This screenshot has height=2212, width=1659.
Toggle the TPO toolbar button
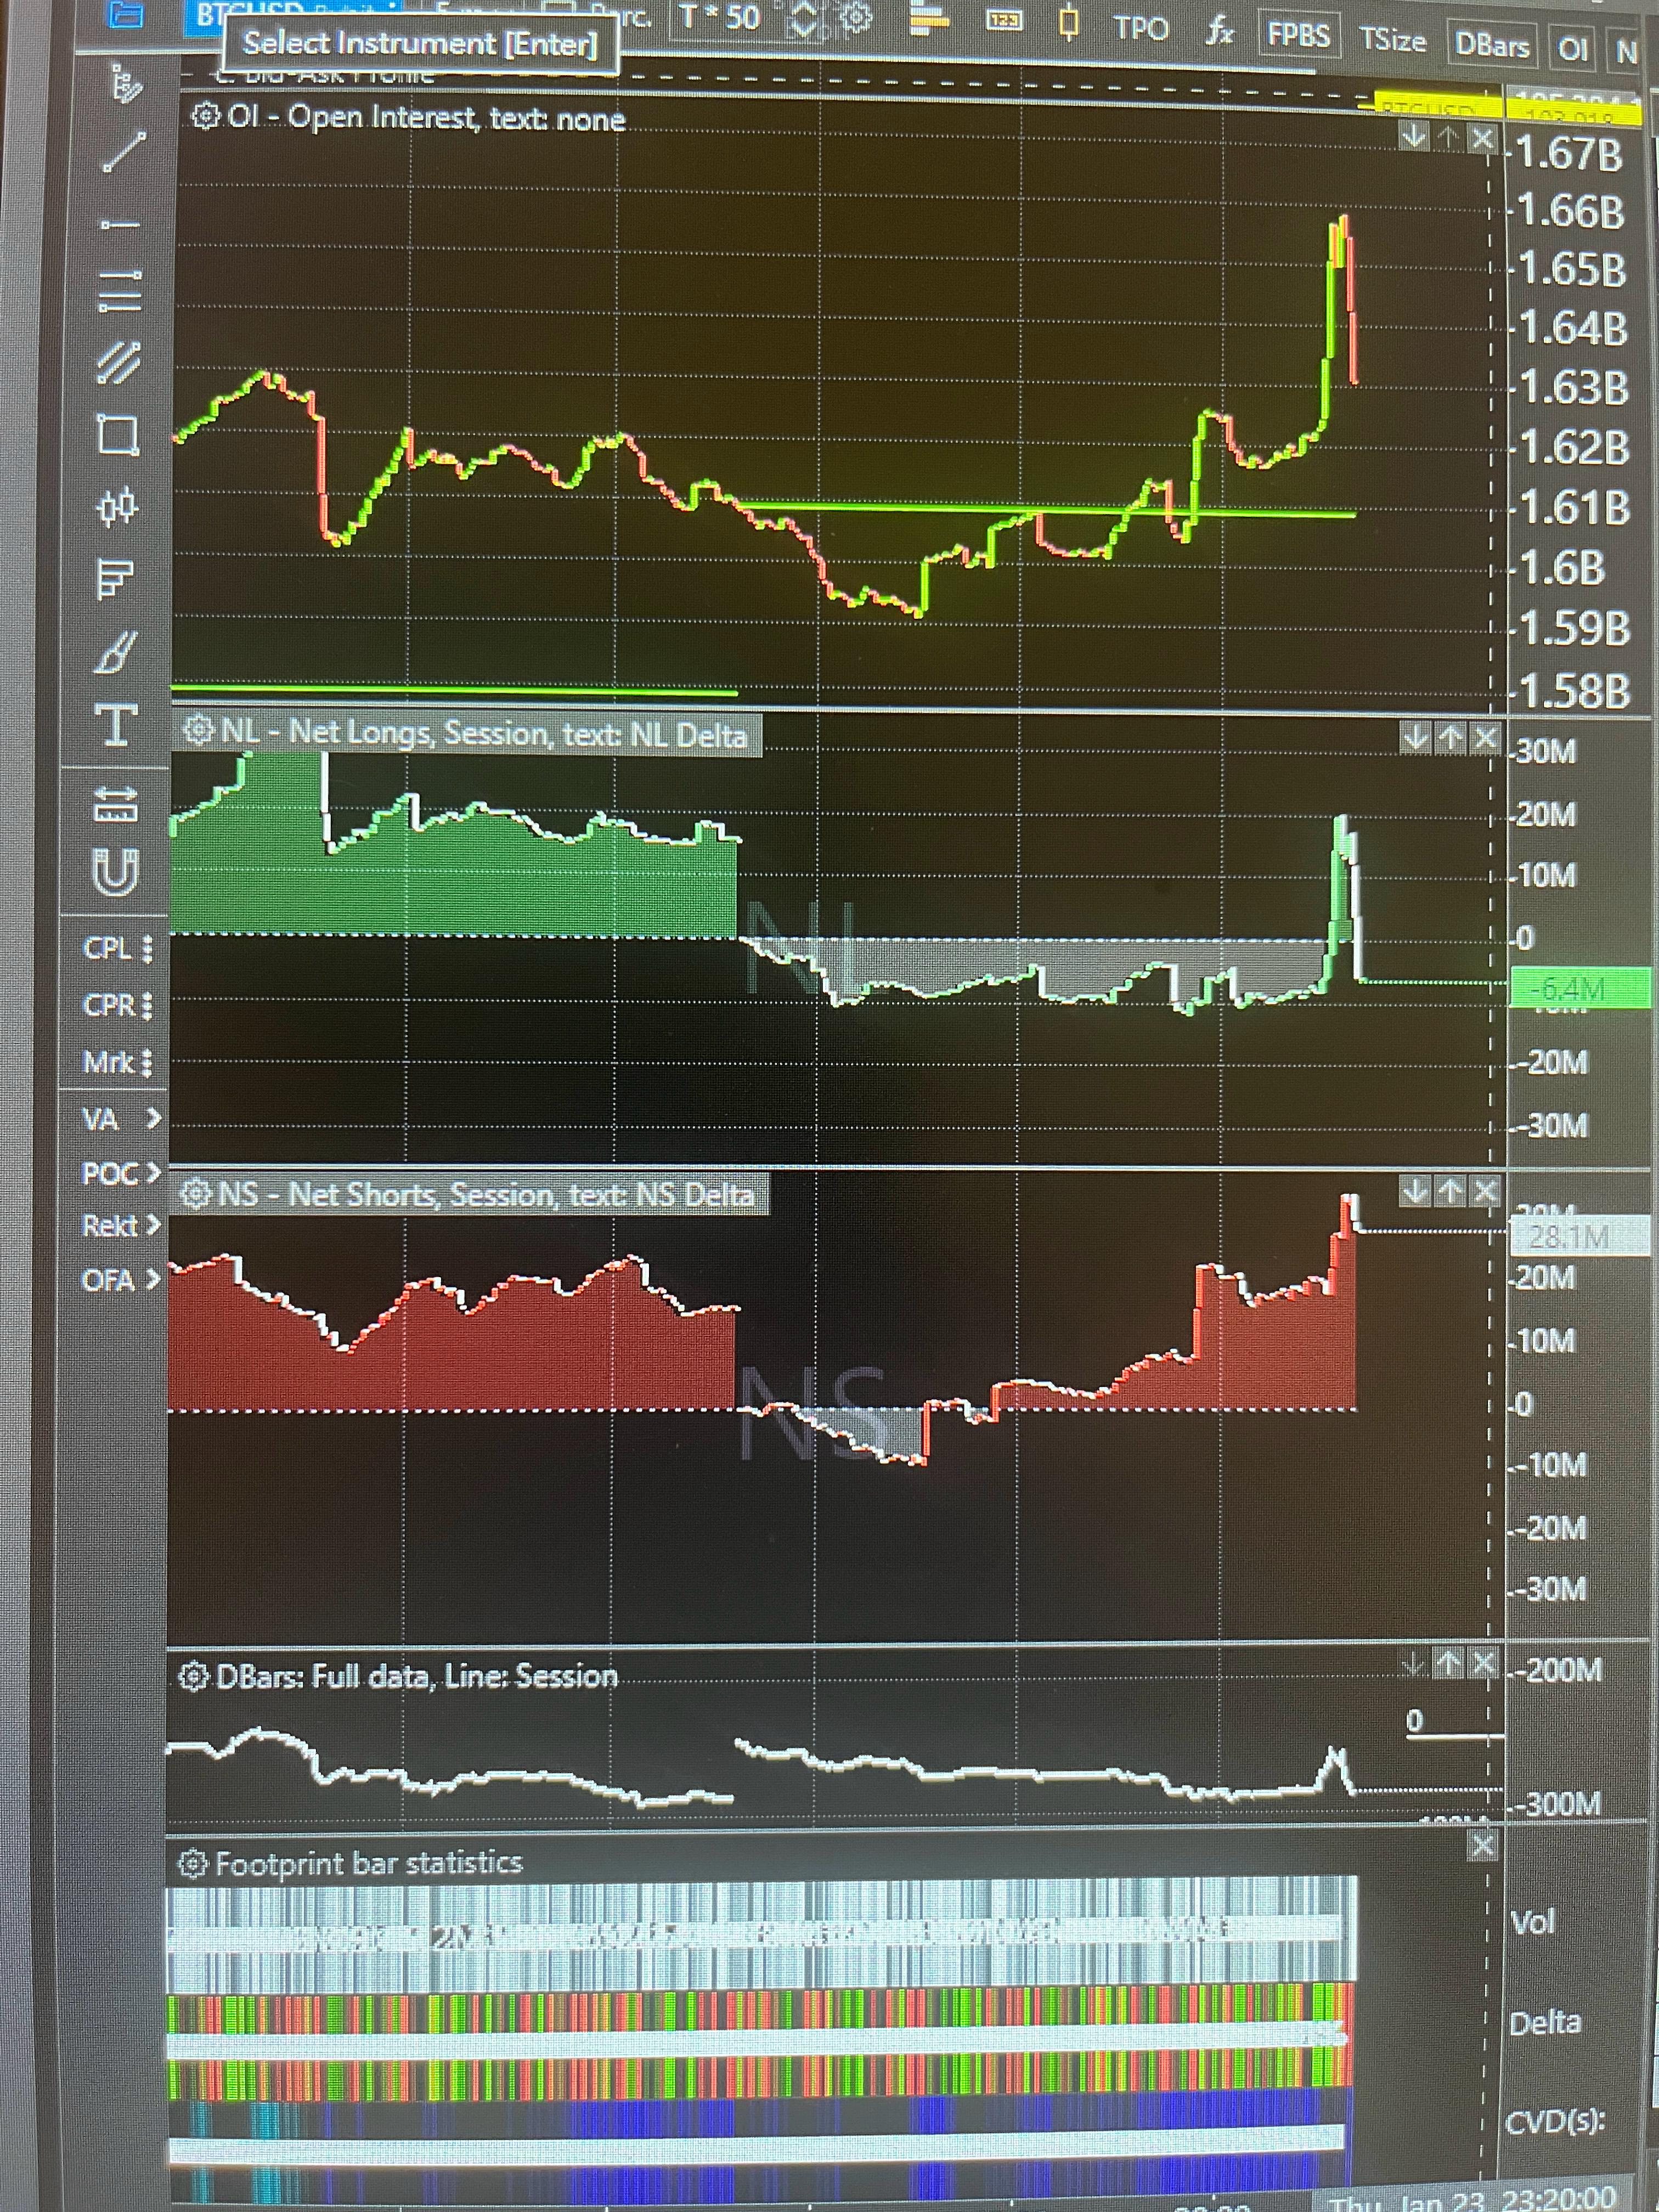tap(1142, 29)
